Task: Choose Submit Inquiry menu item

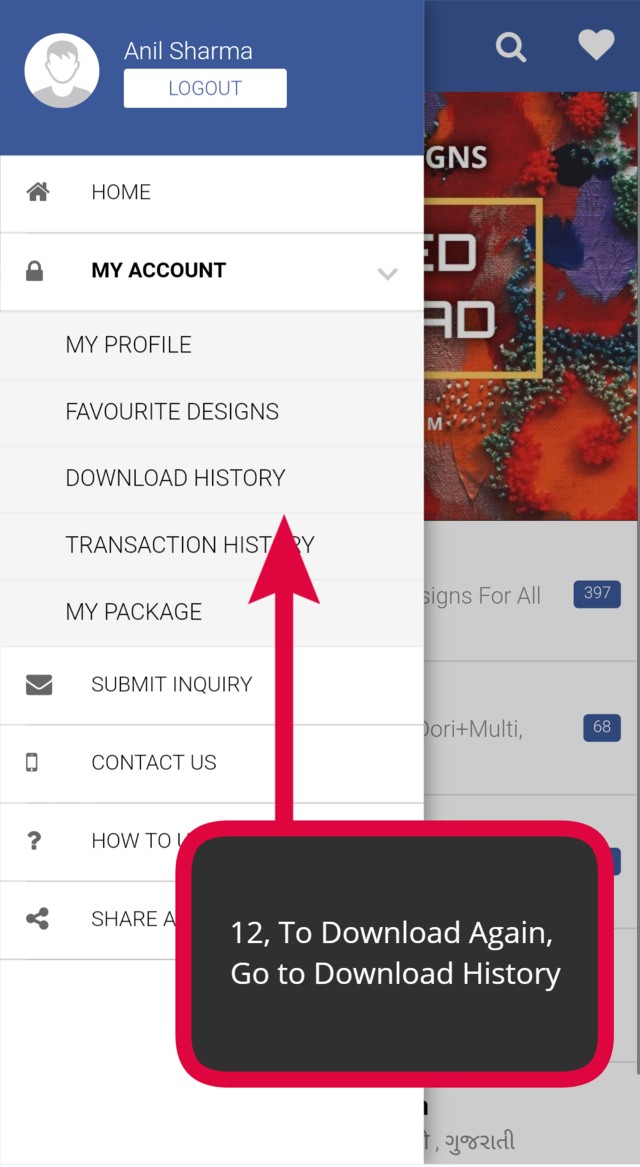Action: tap(212, 685)
